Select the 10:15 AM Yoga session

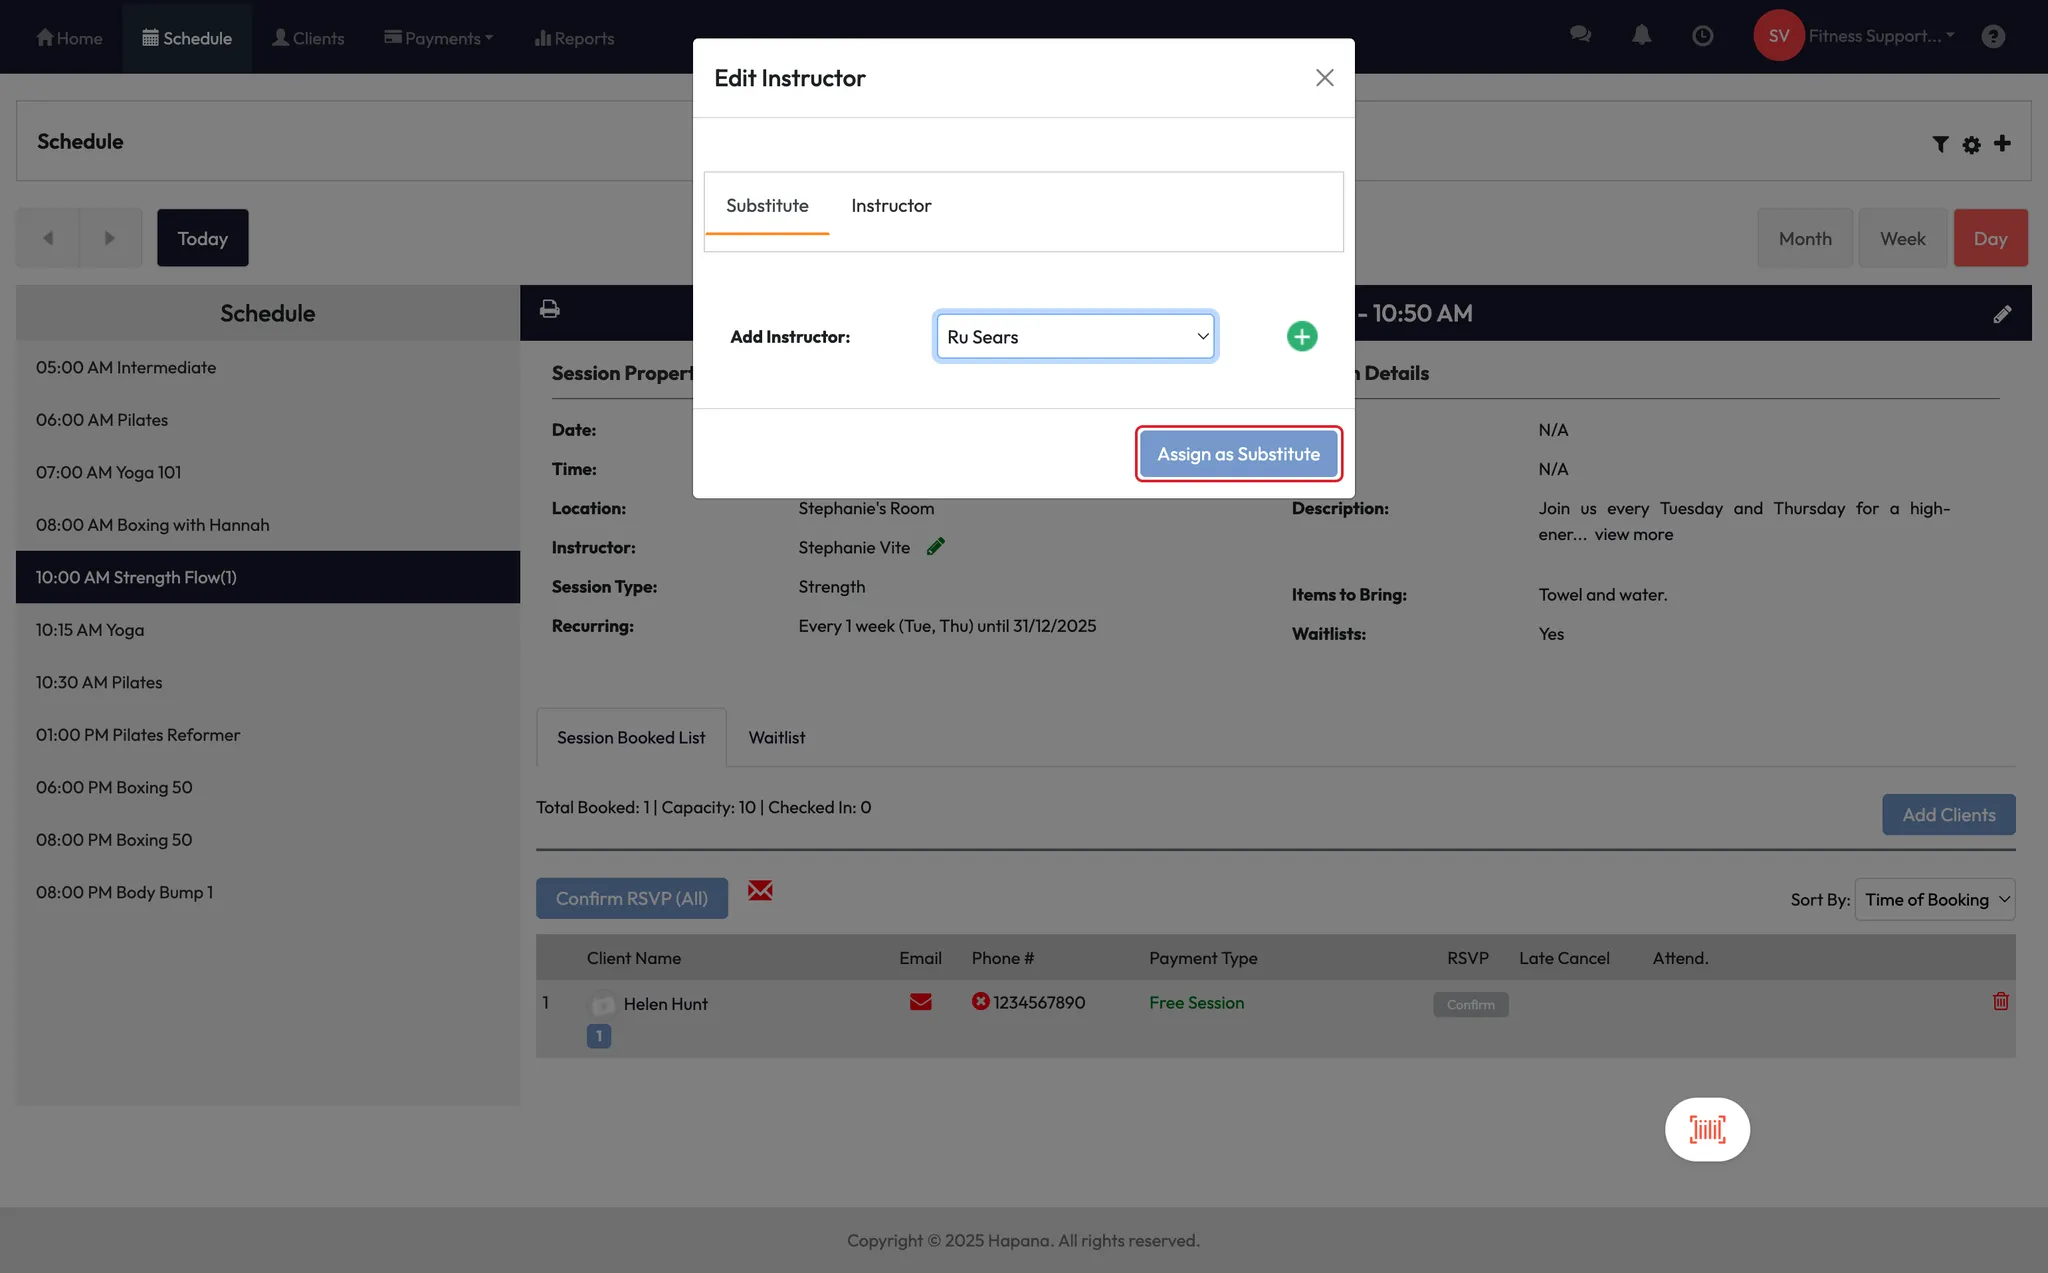click(90, 630)
